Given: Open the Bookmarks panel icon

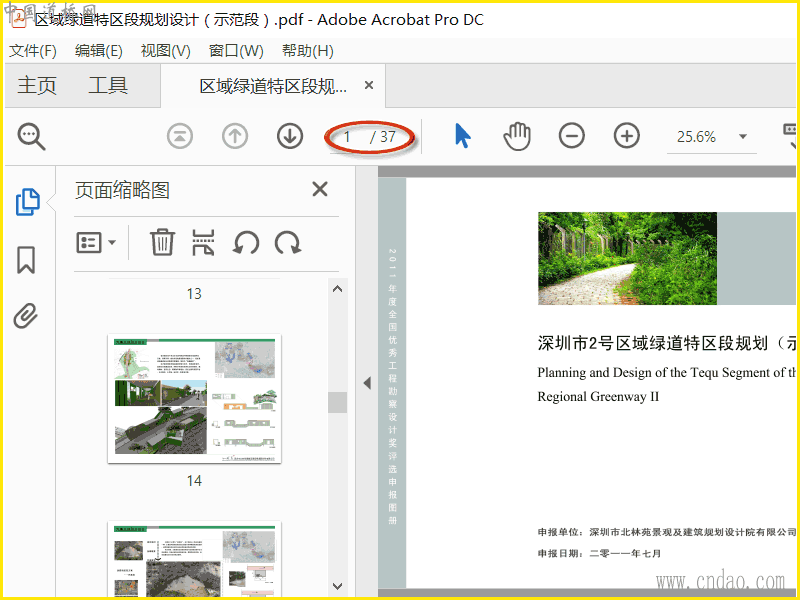Looking at the screenshot, I should [x=26, y=260].
